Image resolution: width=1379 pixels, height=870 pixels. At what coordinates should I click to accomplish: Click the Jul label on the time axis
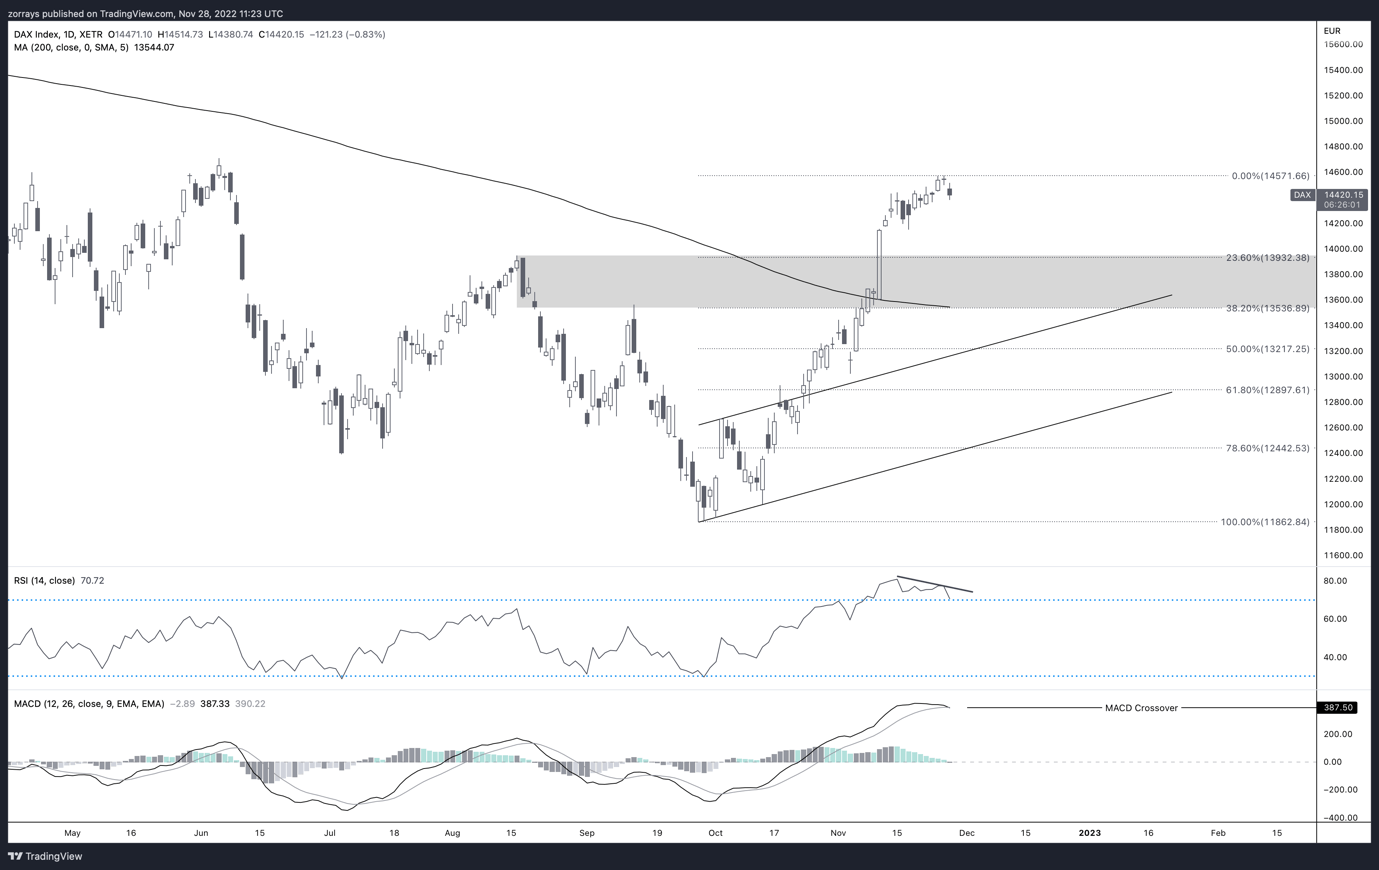click(x=329, y=833)
